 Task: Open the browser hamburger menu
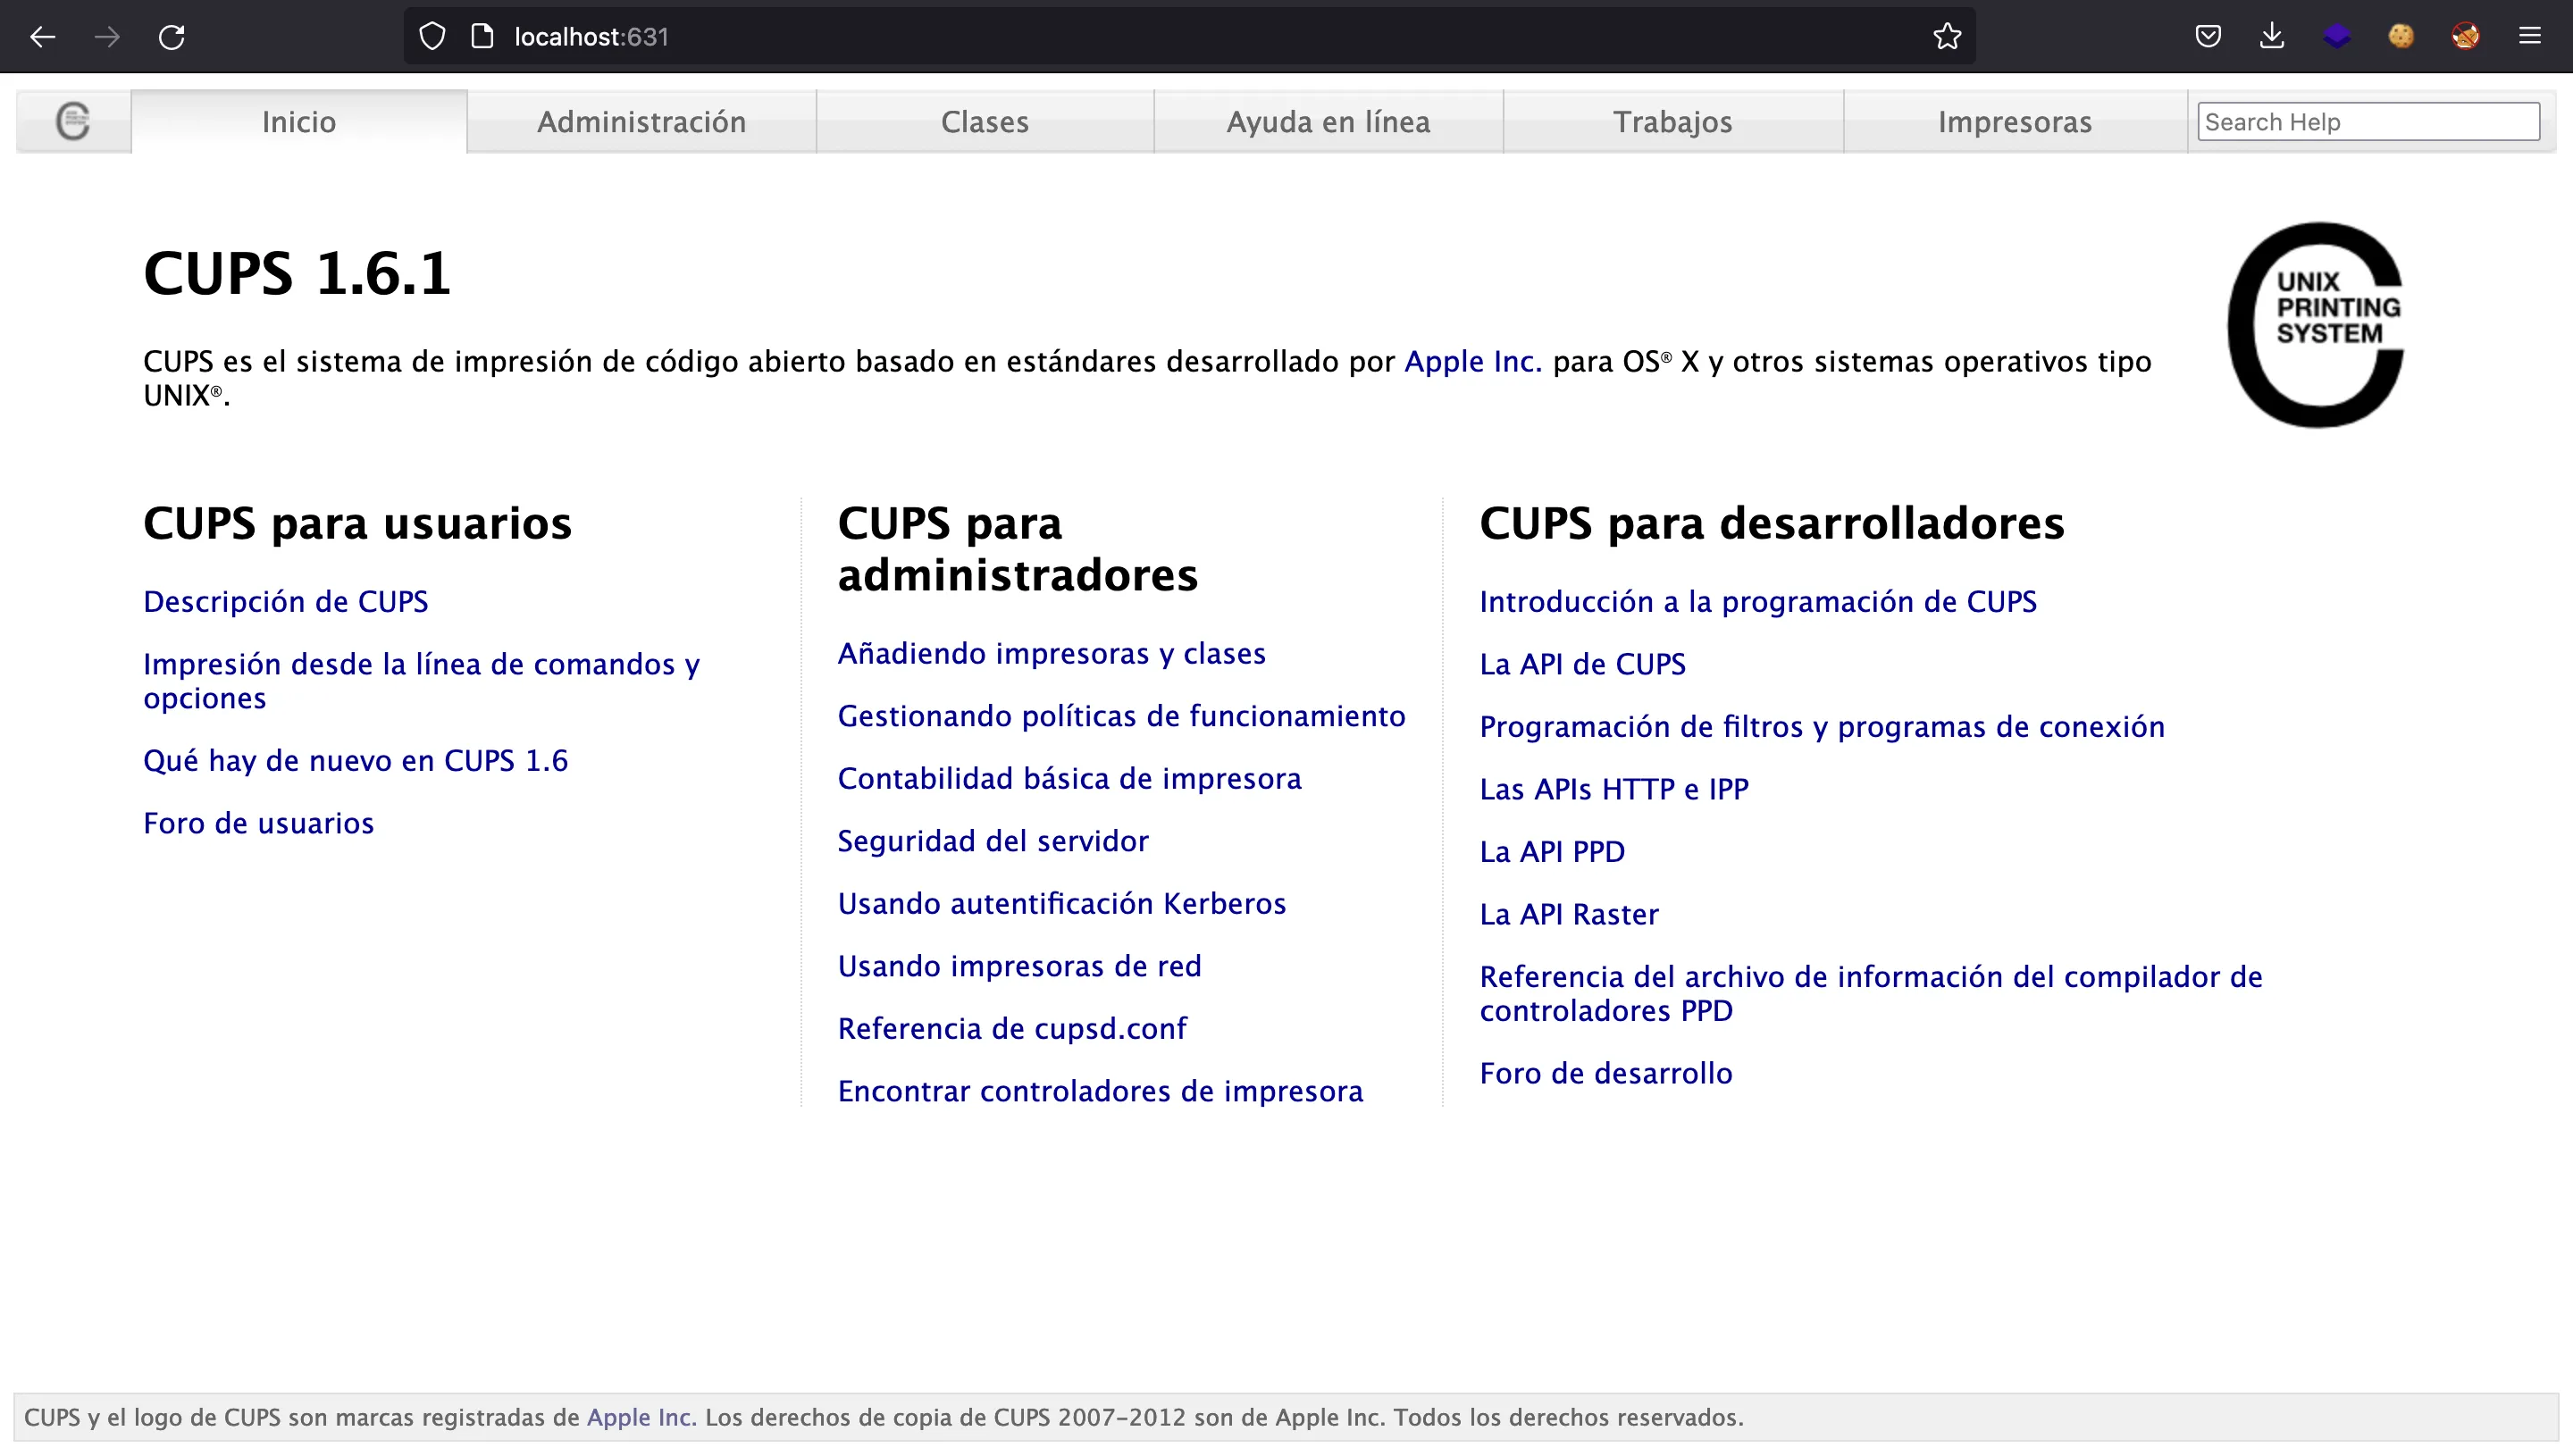(2530, 37)
